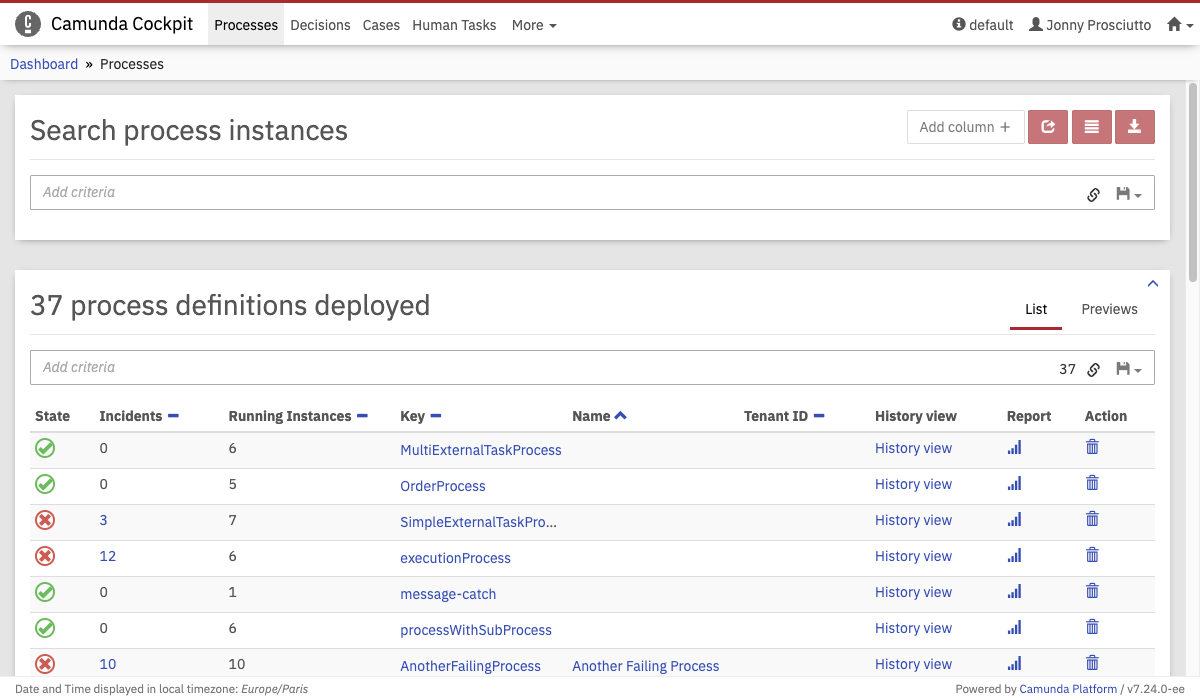1200x700 pixels.
Task: Open the MultiExternalTaskProcess link
Action: click(480, 450)
